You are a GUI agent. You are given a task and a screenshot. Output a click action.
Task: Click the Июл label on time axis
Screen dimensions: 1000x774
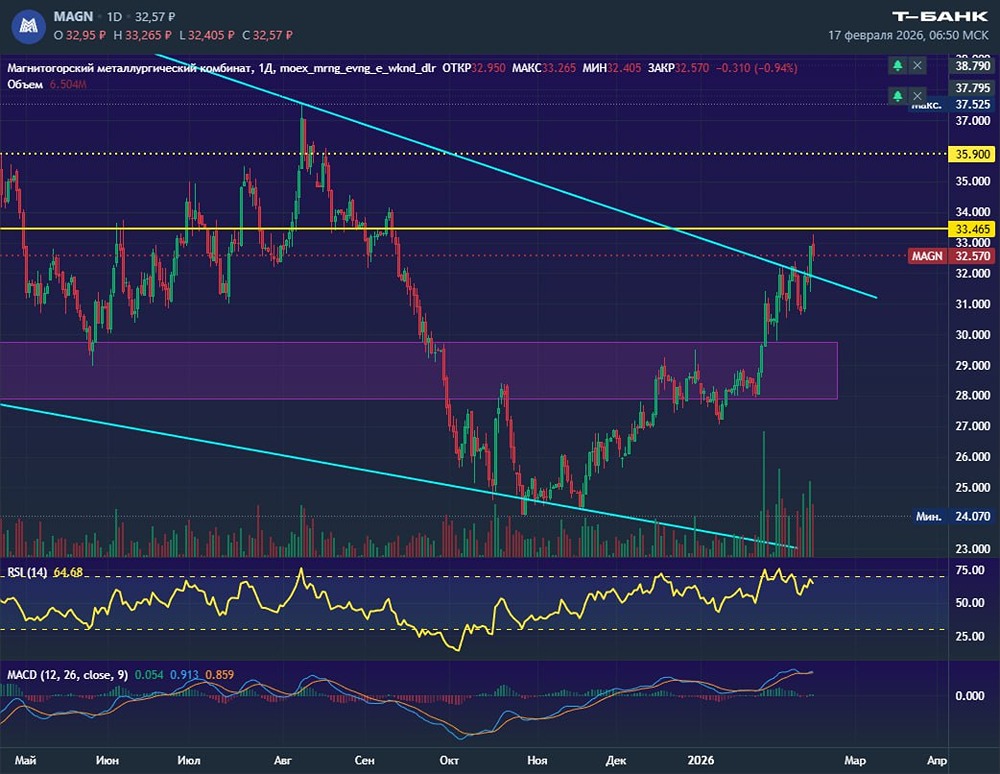(x=189, y=760)
